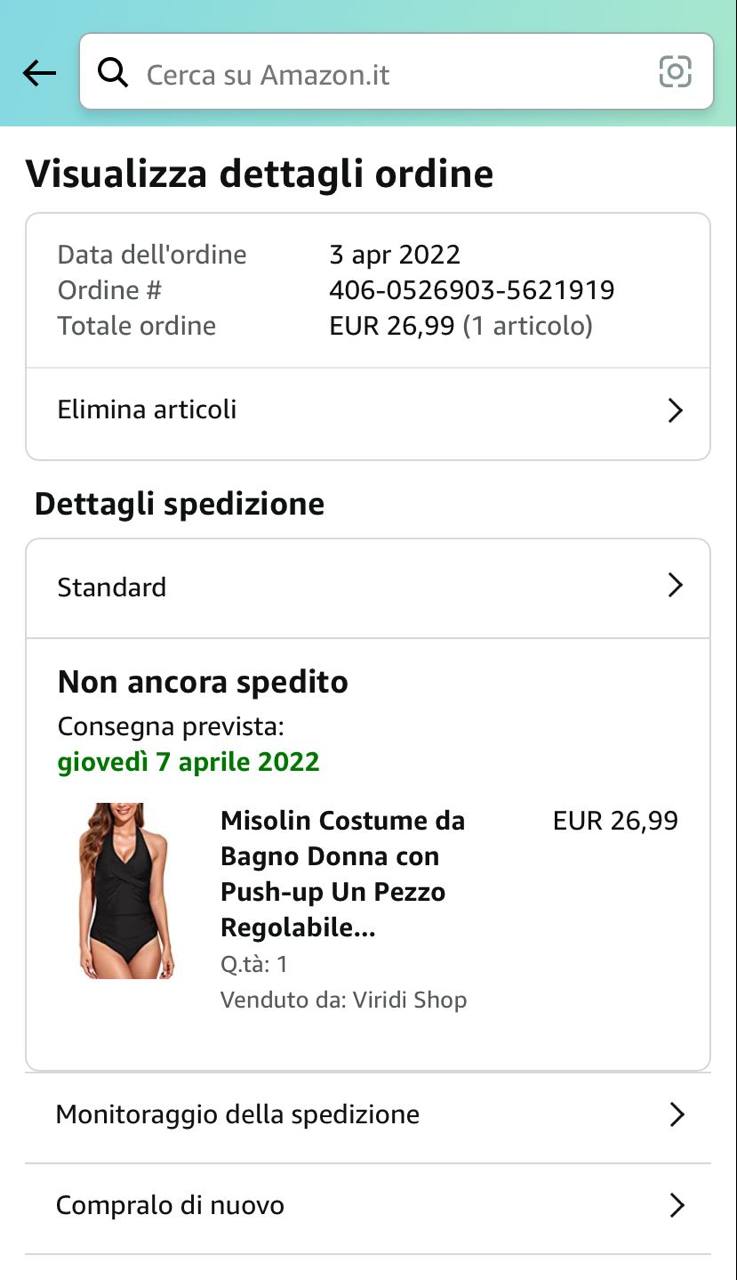Tap the black swimsuit product thumbnail
The image size is (737, 1280).
pyautogui.click(x=126, y=890)
